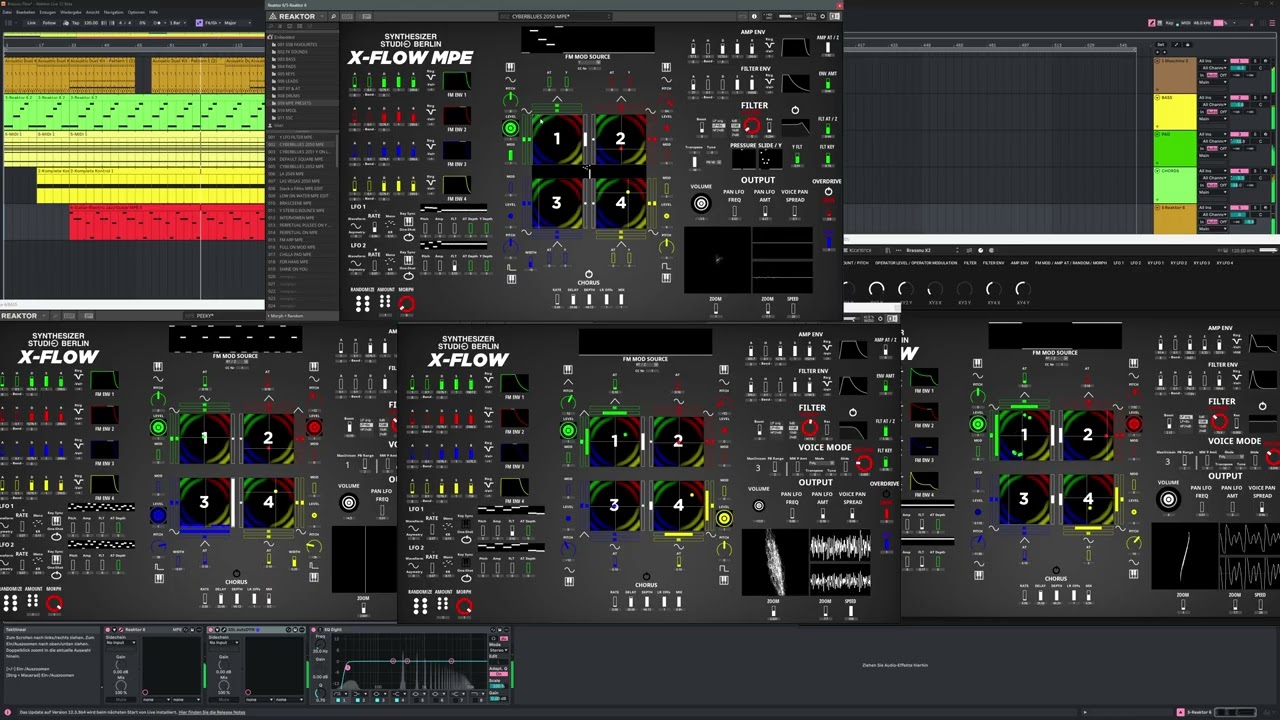Screen dimensions: 1280x720
Task: Collapse the Embedded folder in Reaktor browser
Action: click(x=270, y=37)
